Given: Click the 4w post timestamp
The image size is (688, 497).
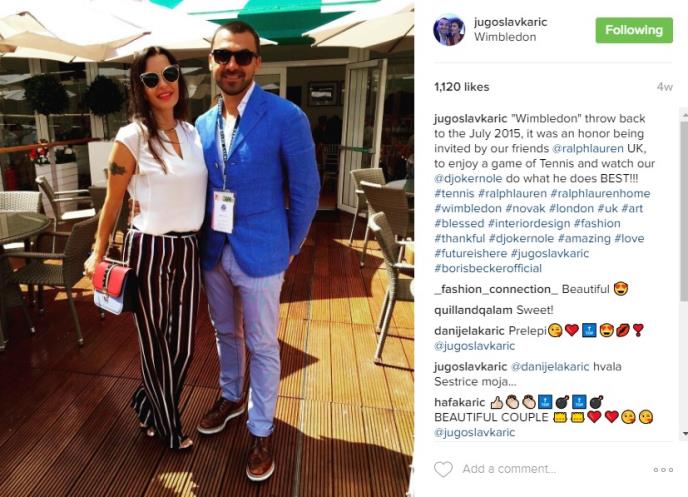Looking at the screenshot, I should [x=664, y=87].
